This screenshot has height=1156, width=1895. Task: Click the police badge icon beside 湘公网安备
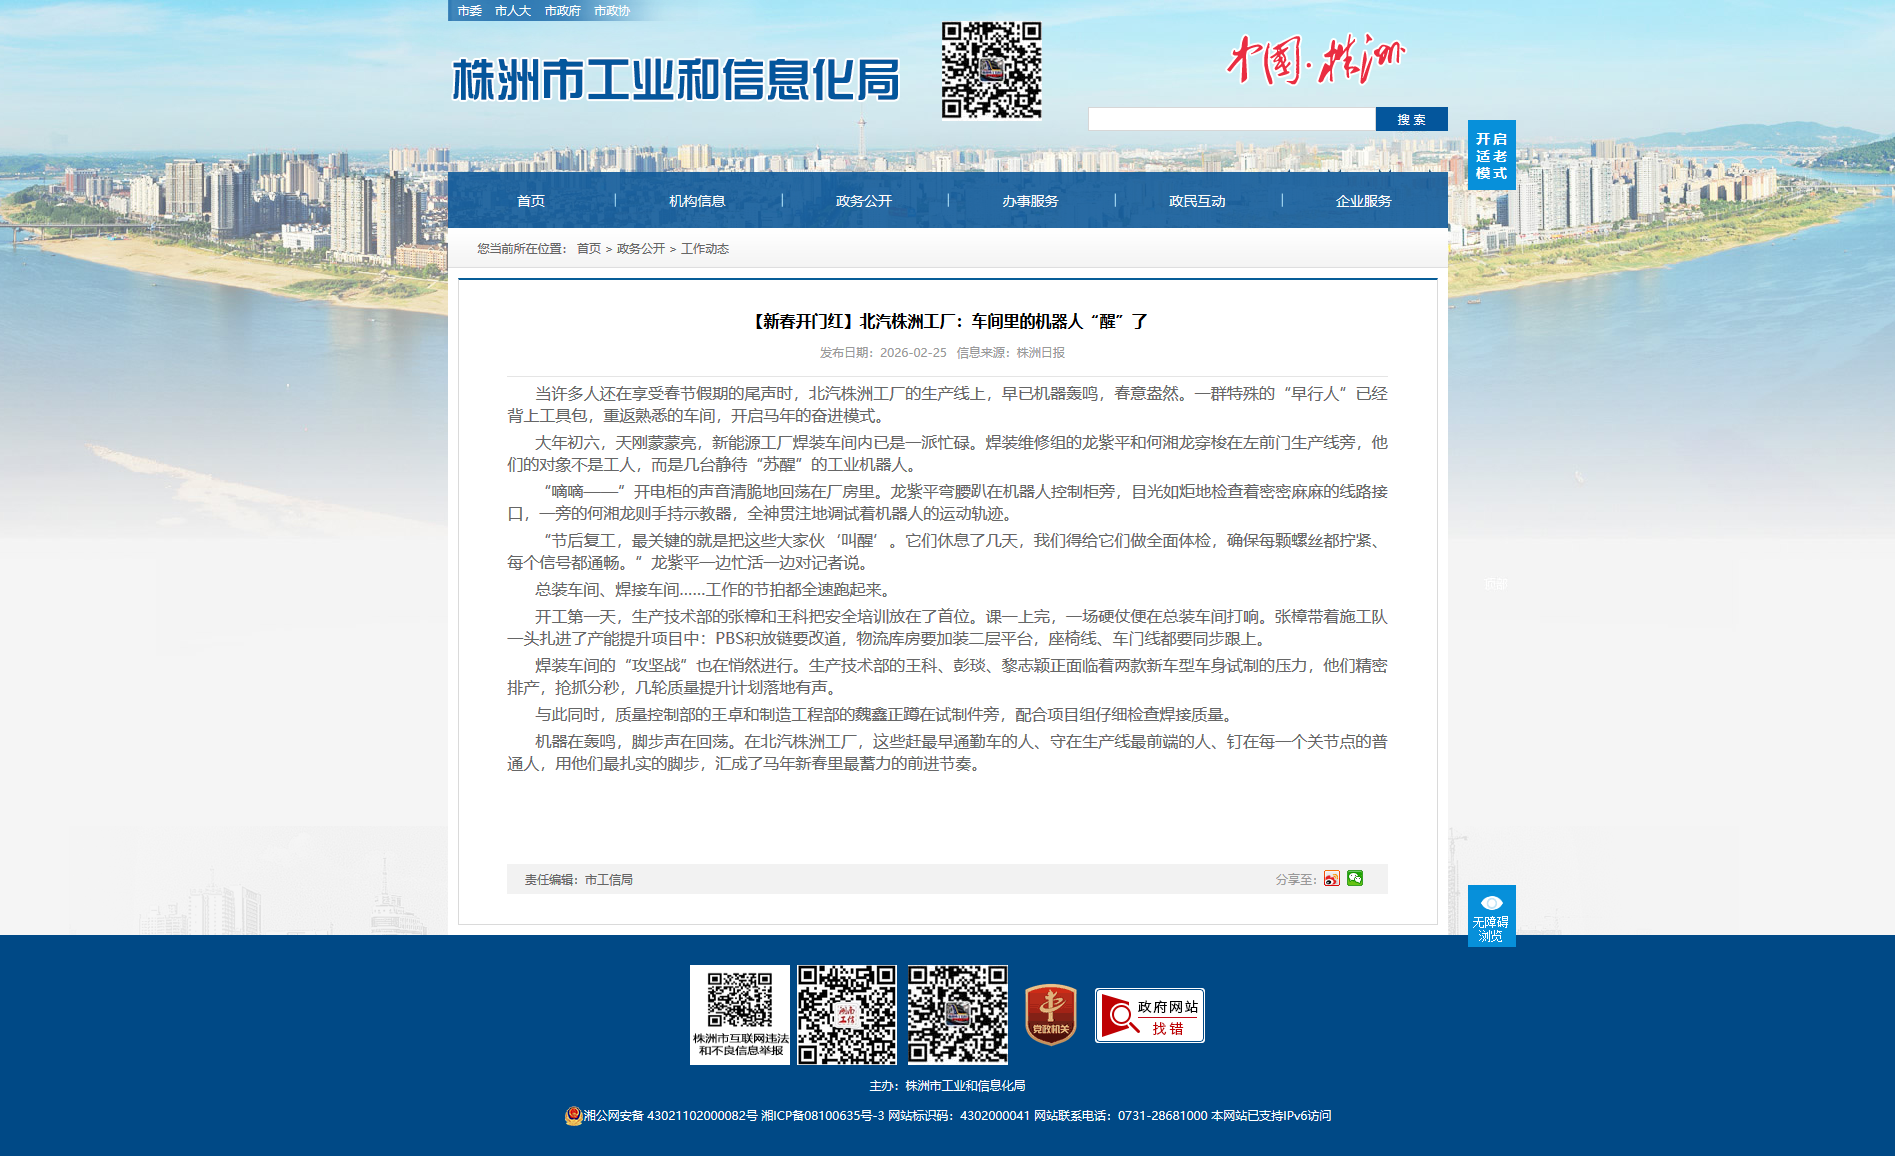pos(573,1116)
